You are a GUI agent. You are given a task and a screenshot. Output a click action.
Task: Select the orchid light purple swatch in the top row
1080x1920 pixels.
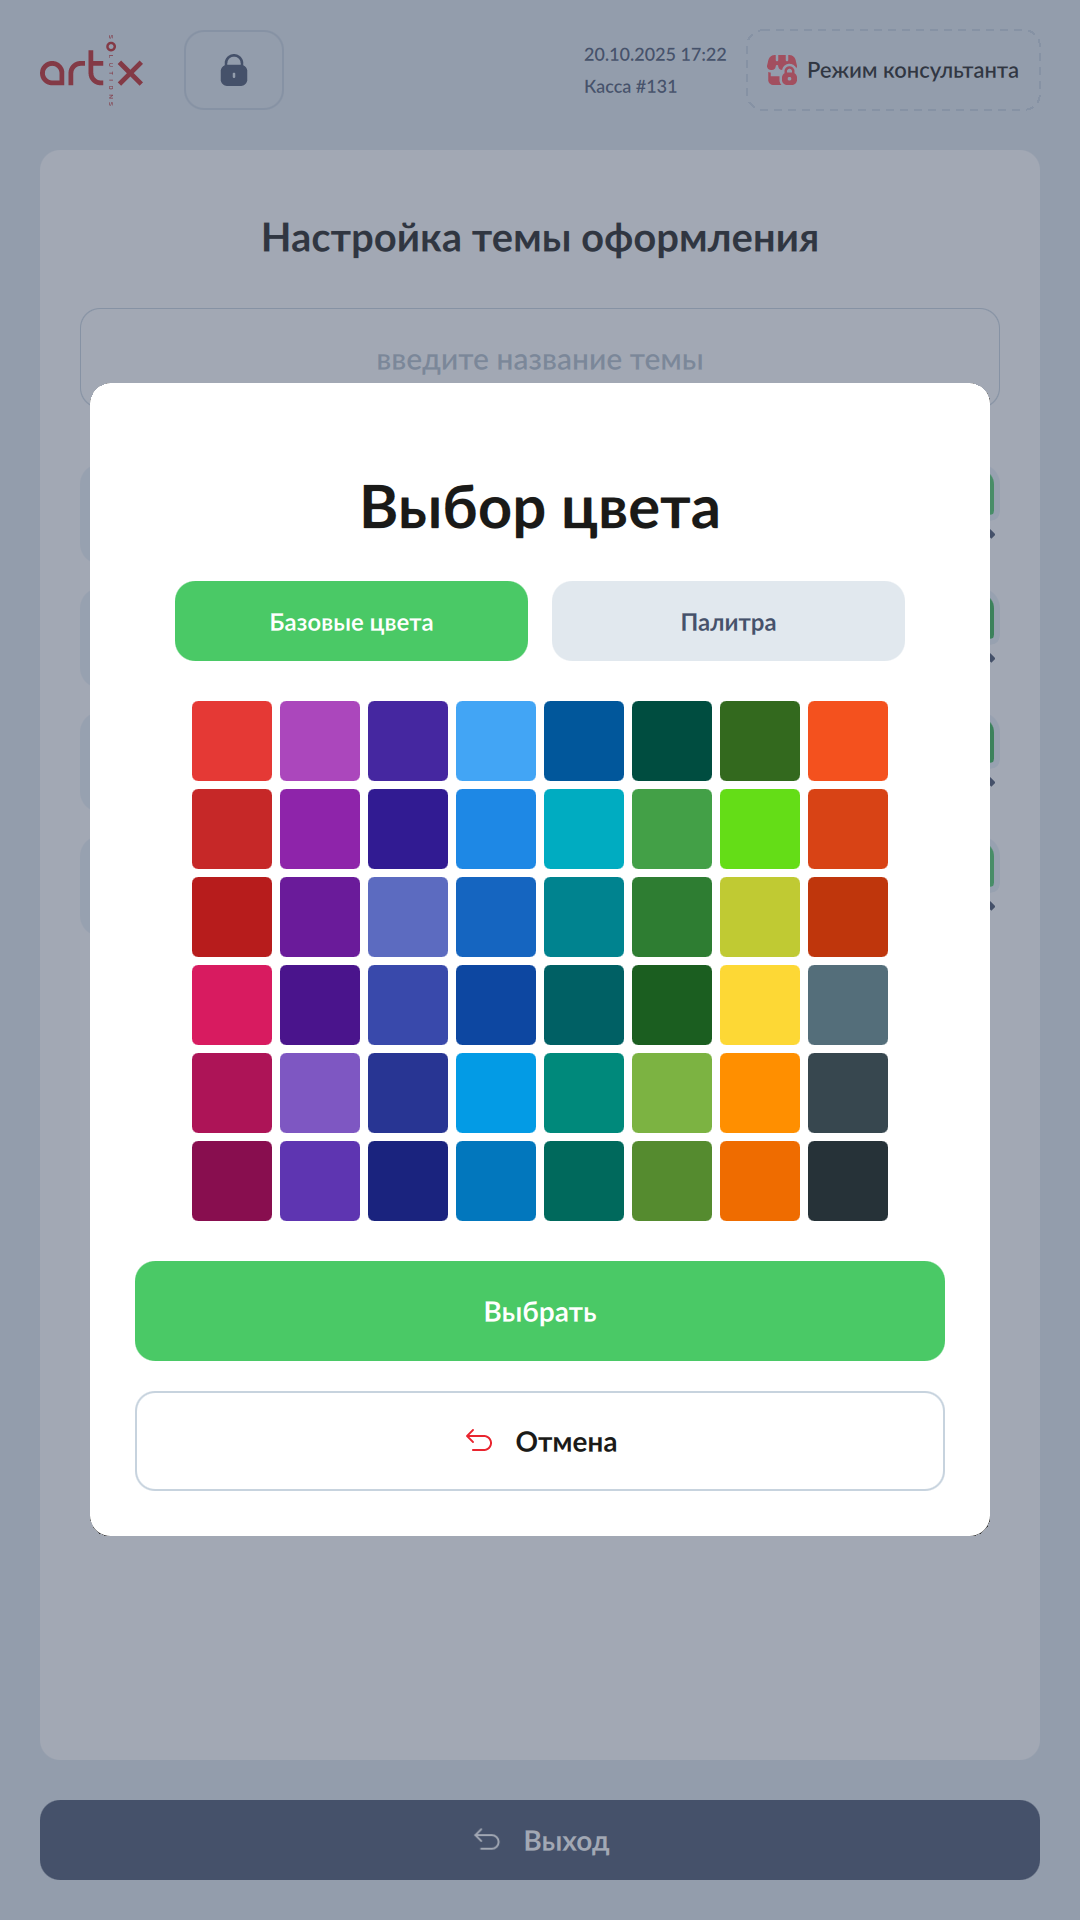click(x=320, y=741)
